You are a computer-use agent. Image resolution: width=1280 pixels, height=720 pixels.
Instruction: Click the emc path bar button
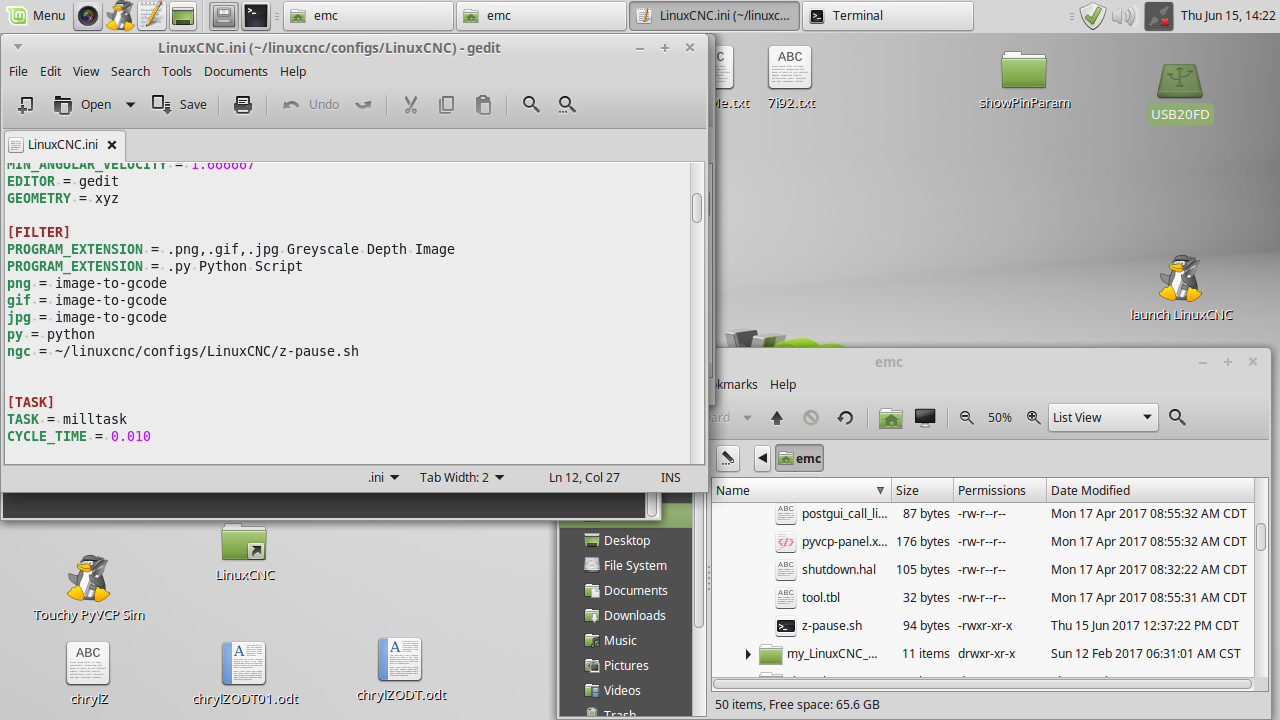click(799, 458)
